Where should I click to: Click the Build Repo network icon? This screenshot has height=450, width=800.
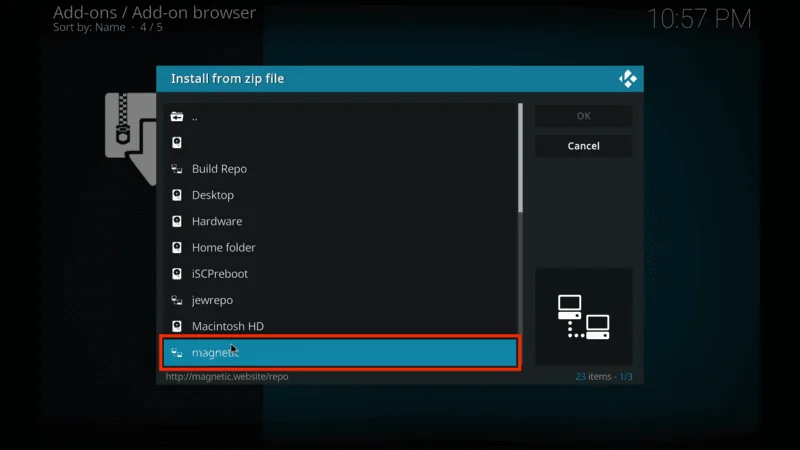[177, 169]
